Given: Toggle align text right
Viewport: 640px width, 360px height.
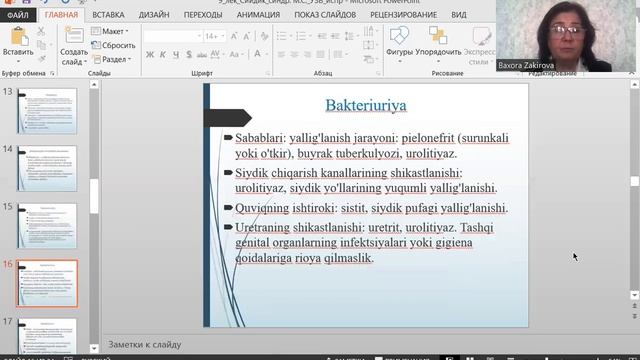Looking at the screenshot, I should (307, 54).
